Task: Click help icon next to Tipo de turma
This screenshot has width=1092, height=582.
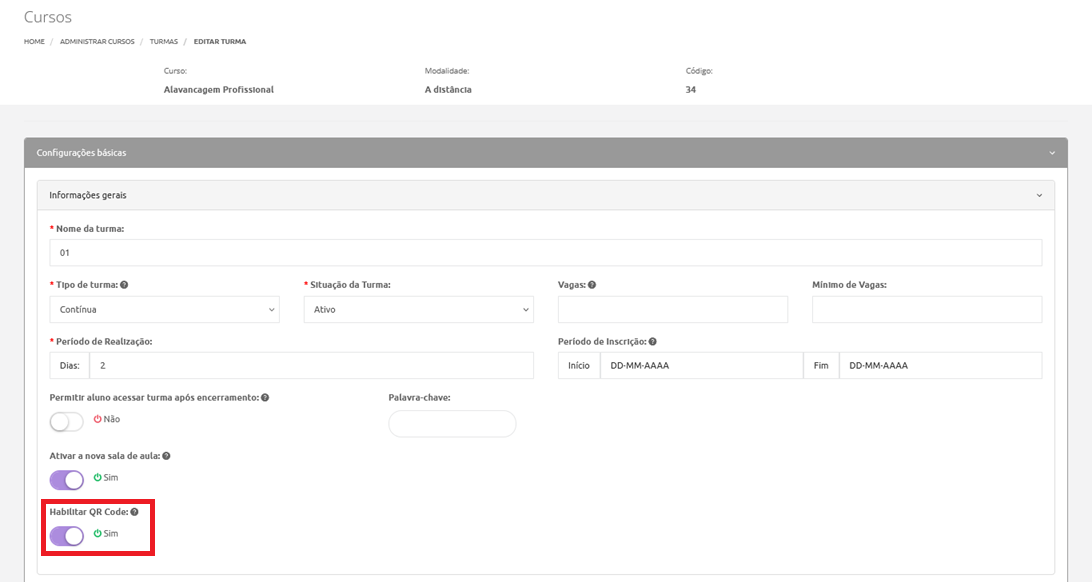Action: point(124,285)
